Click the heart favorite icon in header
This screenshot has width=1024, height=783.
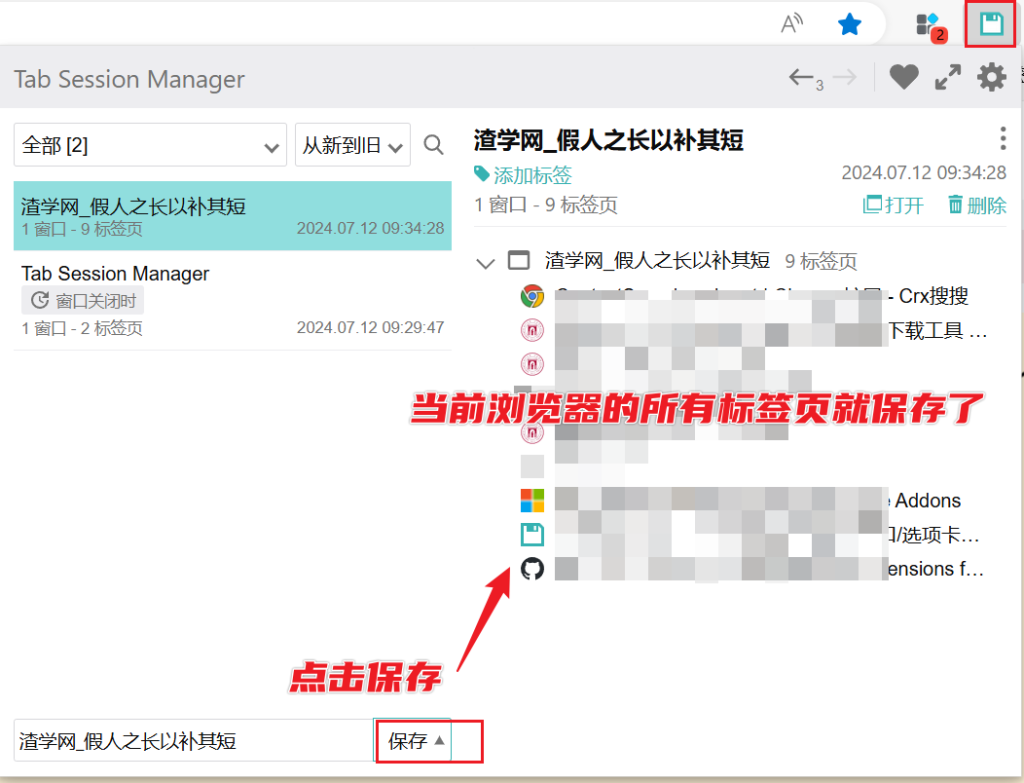[x=903, y=76]
